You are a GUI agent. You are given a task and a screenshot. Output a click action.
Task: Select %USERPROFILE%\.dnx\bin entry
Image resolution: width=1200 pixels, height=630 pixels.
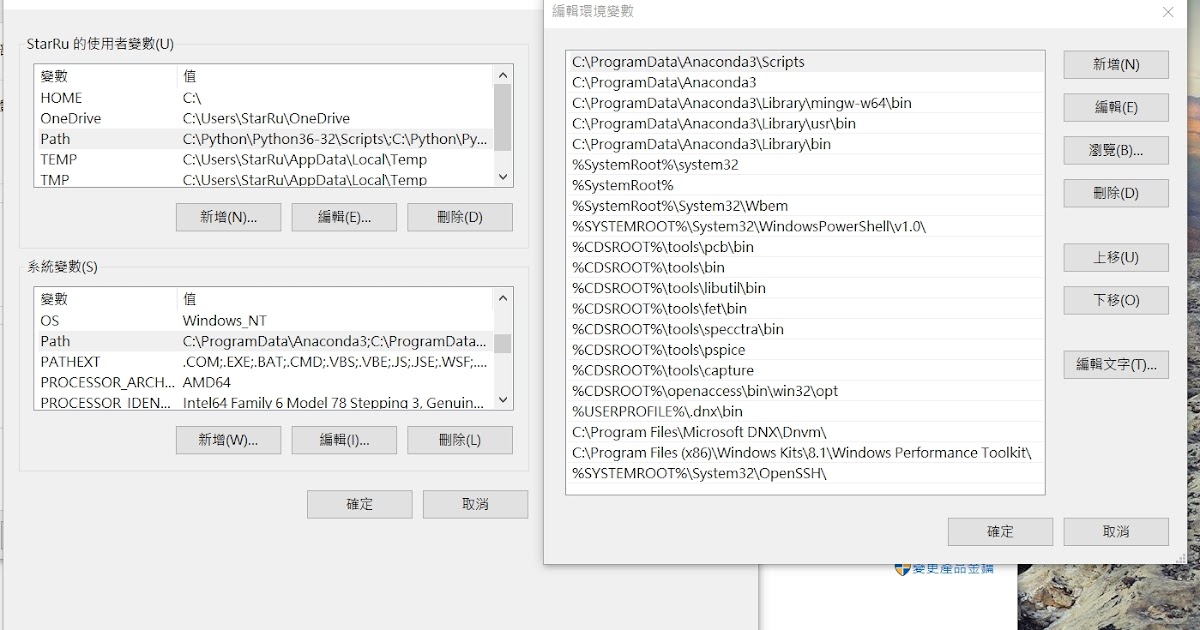tap(805, 411)
